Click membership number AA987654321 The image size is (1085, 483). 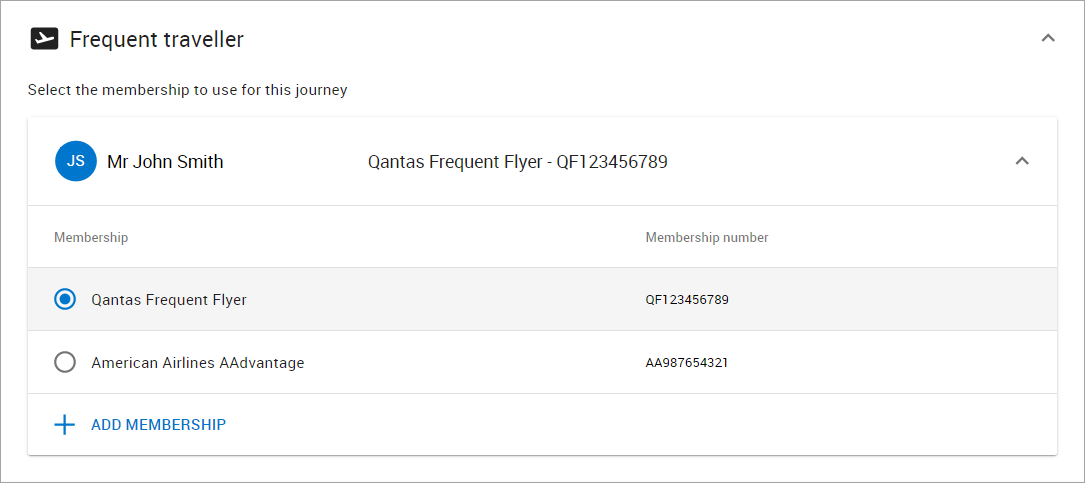[686, 362]
